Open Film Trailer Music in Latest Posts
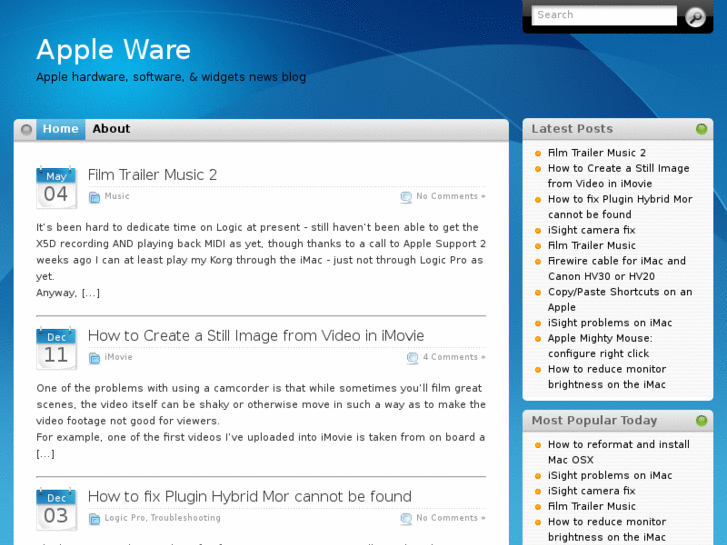Screen dimensions: 727x545 (592, 246)
